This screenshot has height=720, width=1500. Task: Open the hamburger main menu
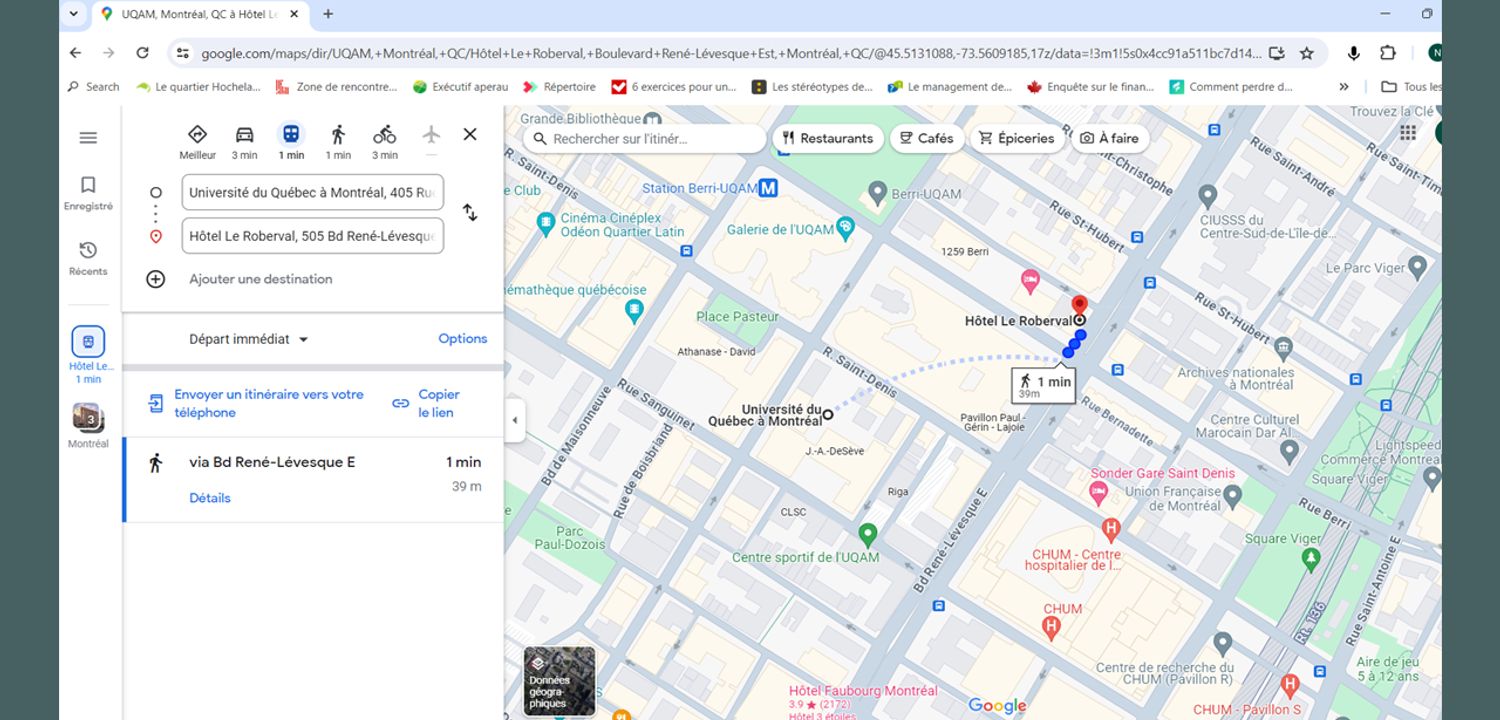point(88,138)
